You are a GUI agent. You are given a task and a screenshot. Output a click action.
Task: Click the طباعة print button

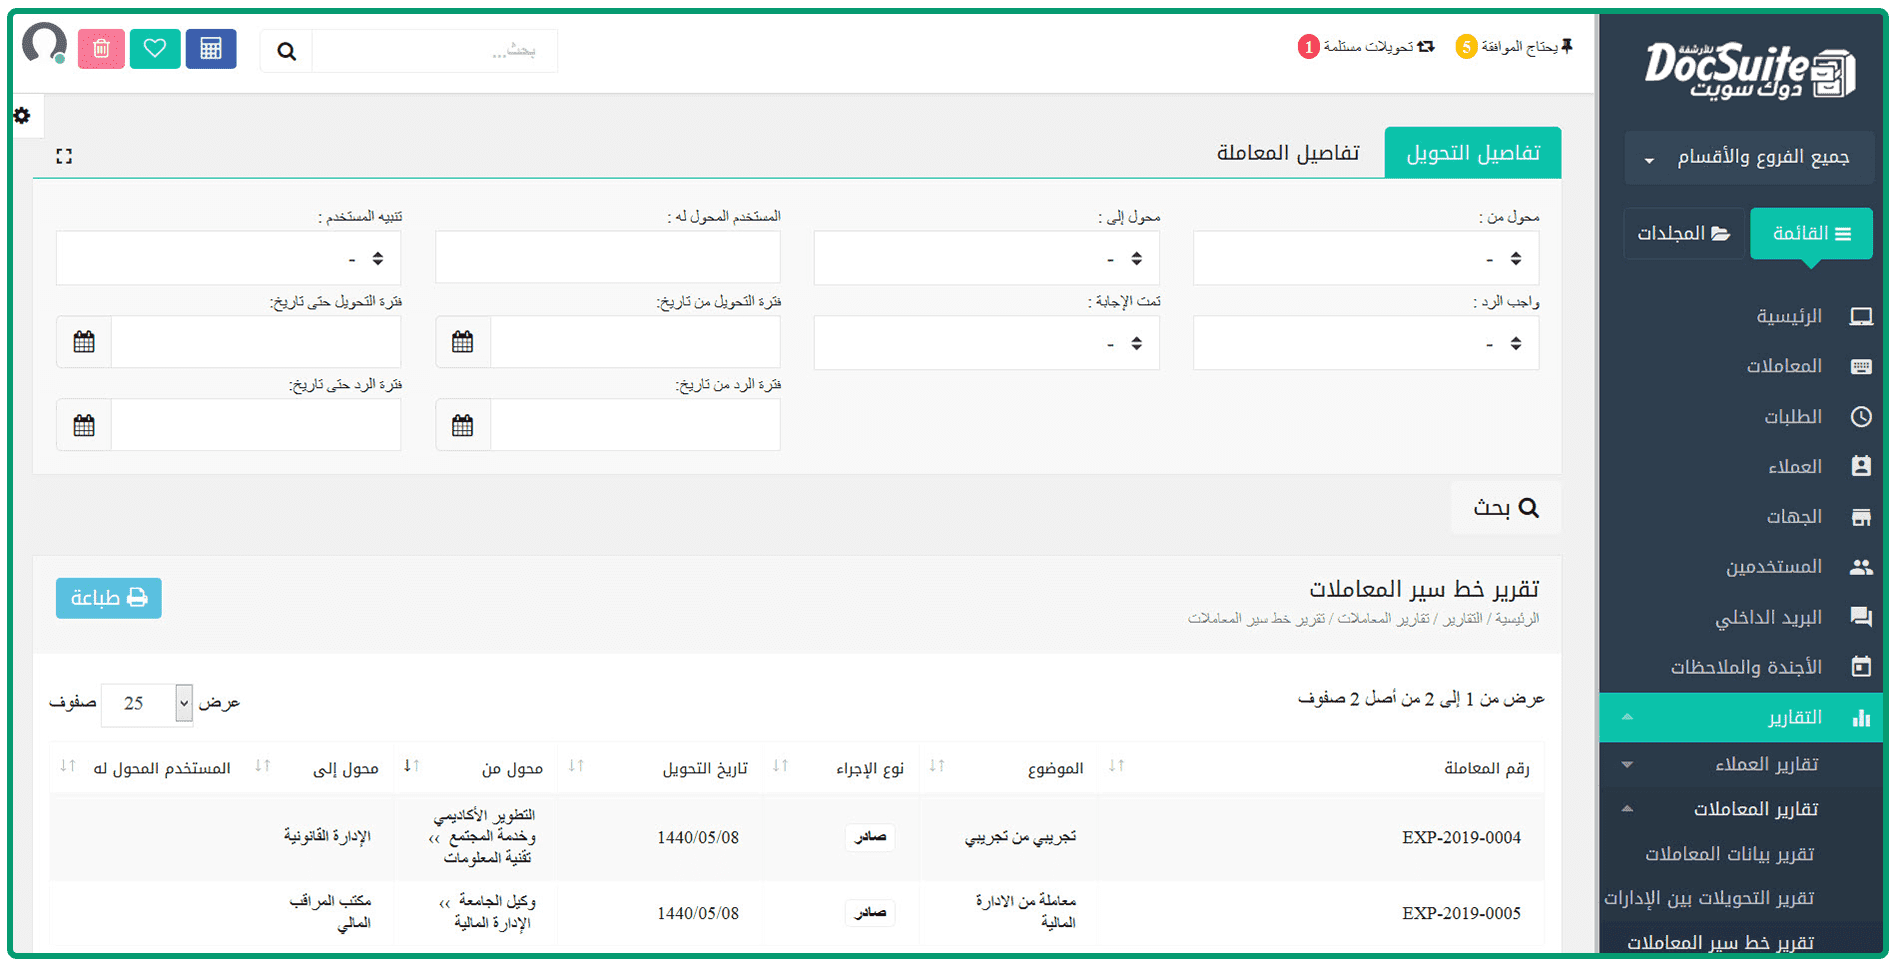tap(109, 598)
